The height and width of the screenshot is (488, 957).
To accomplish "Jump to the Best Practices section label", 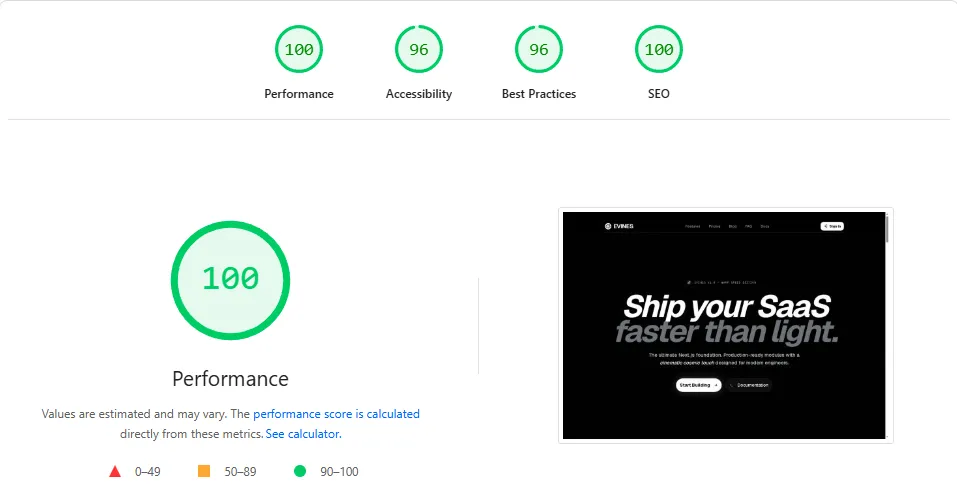I will point(539,94).
